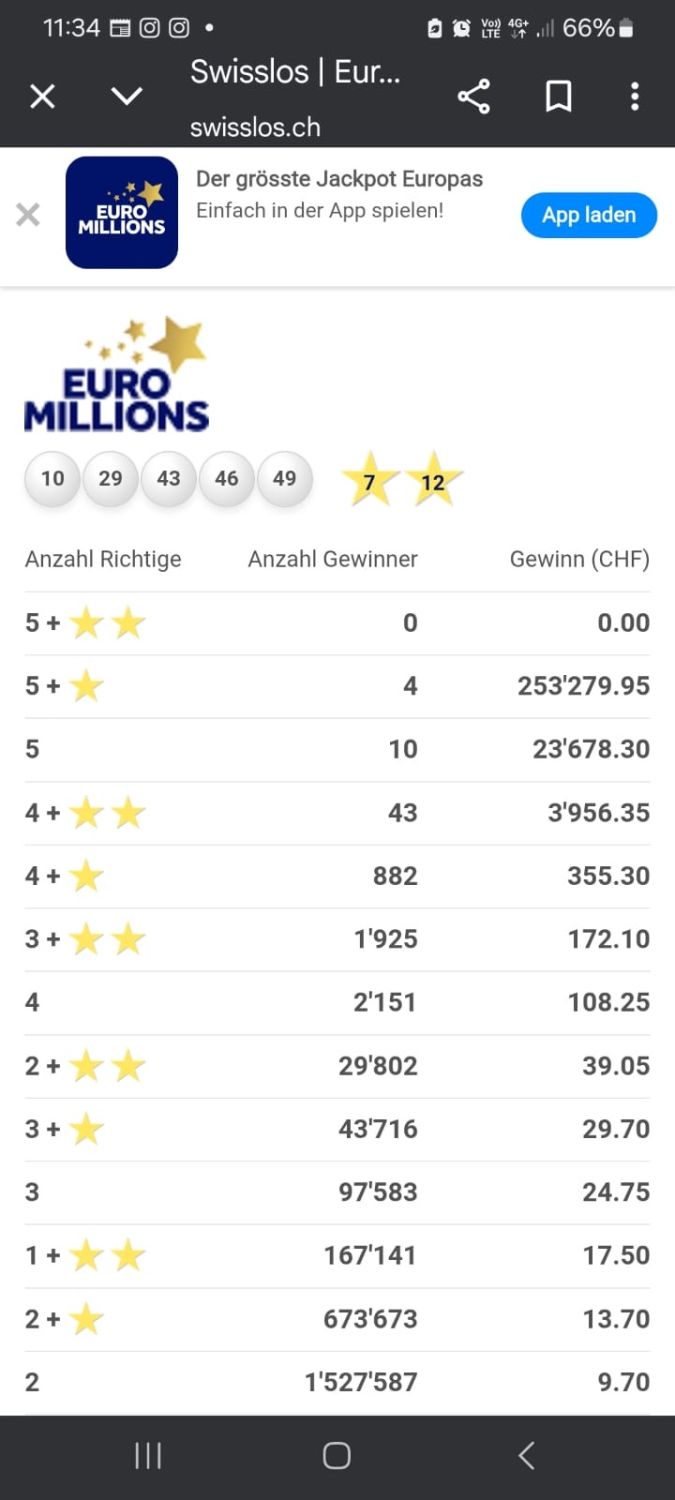Image resolution: width=675 pixels, height=1500 pixels.
Task: Tap the share icon
Action: (474, 97)
